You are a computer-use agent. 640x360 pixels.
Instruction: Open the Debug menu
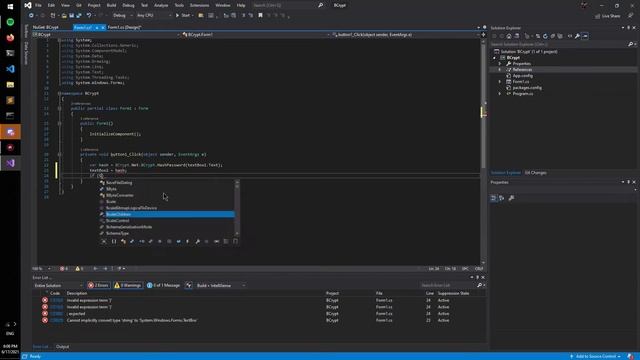pyautogui.click(x=128, y=5)
